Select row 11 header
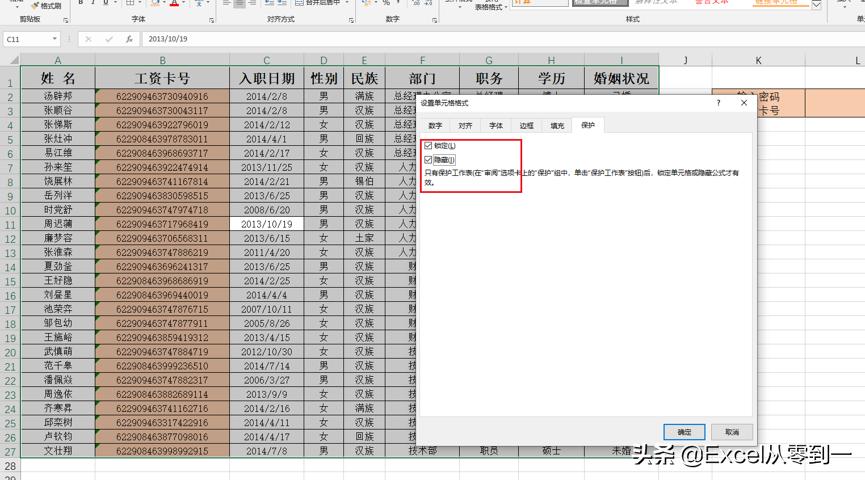865x480 pixels. (x=10, y=225)
